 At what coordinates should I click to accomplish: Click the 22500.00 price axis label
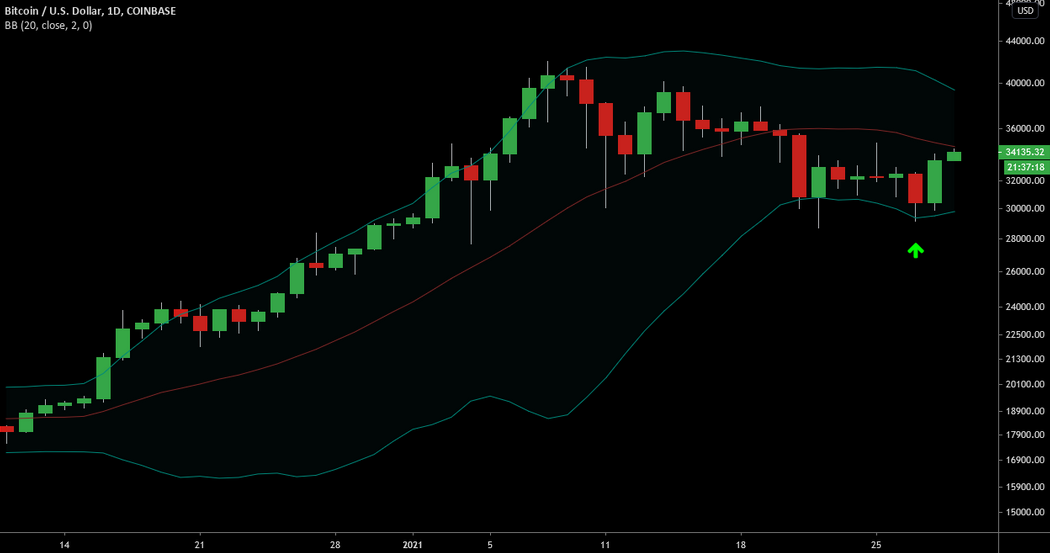point(1025,334)
